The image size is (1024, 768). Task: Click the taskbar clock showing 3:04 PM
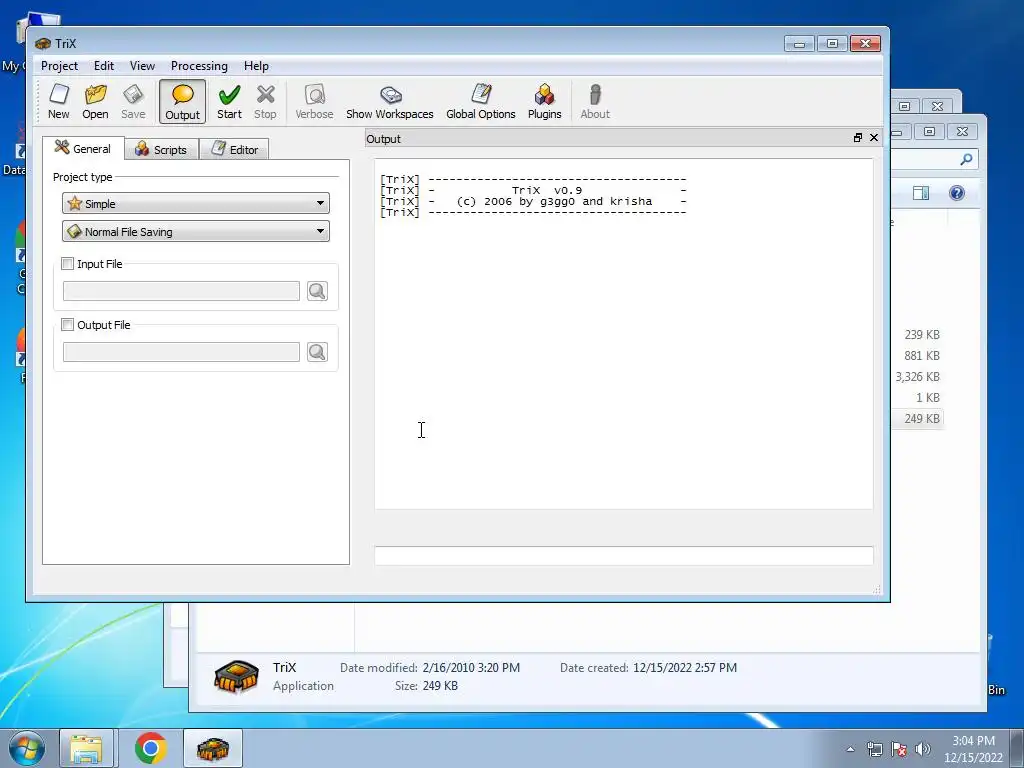[x=973, y=749]
